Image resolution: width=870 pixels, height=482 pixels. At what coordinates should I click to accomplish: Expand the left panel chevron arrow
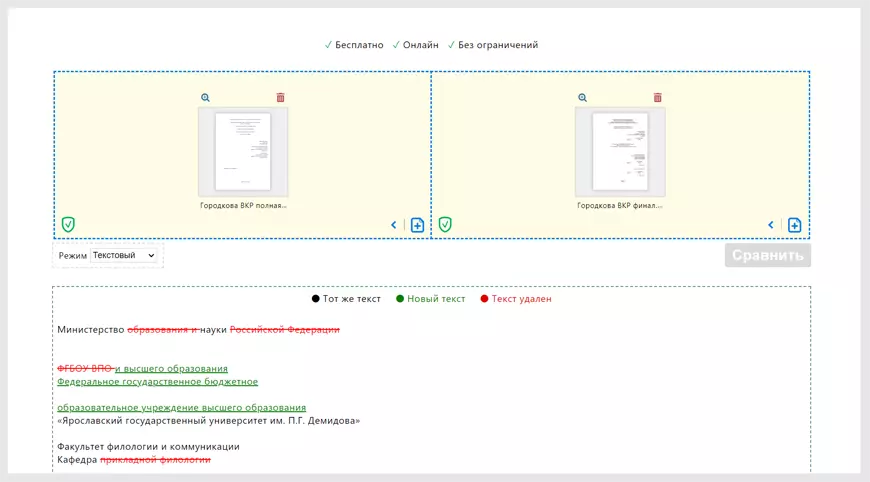point(394,225)
